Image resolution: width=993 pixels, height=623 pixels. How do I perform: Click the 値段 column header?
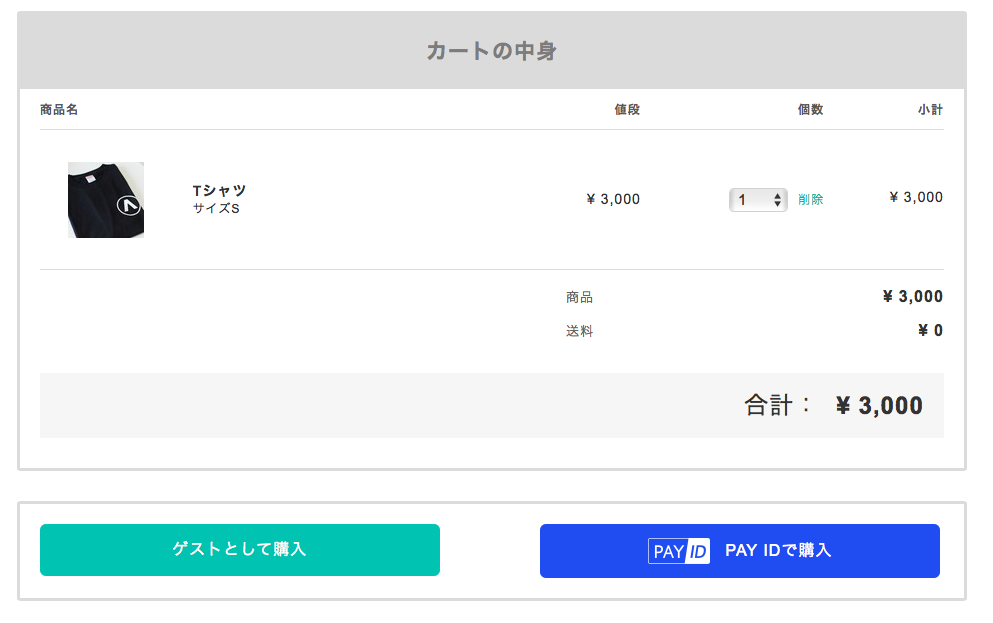click(x=627, y=110)
